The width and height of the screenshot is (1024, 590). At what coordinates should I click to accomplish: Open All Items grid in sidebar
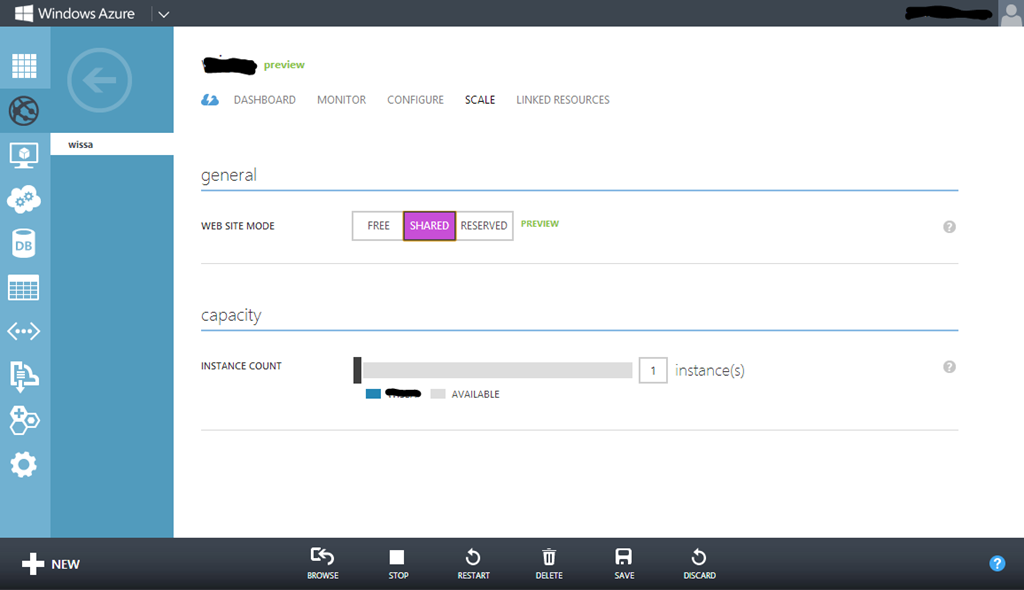tap(24, 65)
